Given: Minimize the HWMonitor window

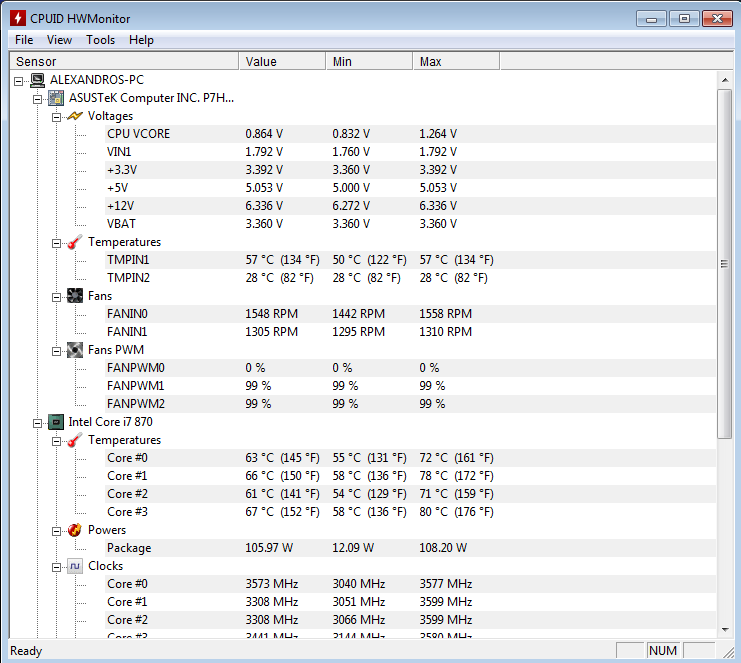Looking at the screenshot, I should click(651, 19).
